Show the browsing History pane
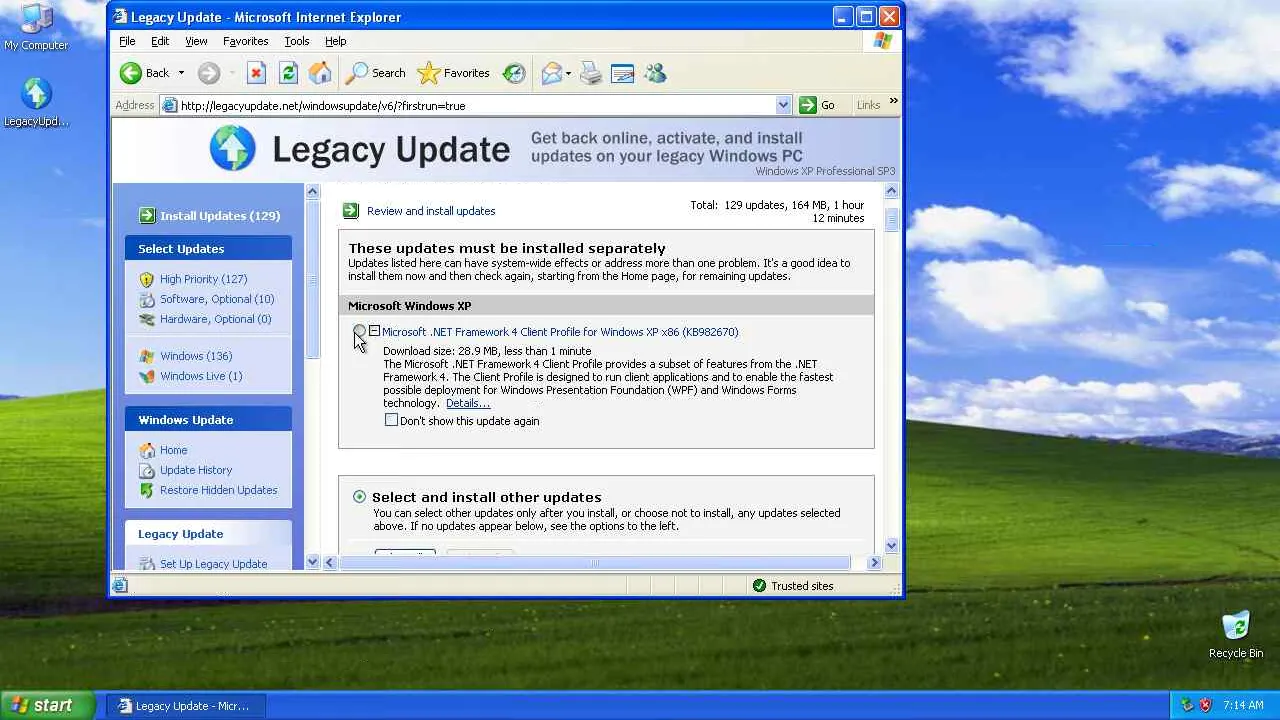The width and height of the screenshot is (1280, 720). (514, 73)
